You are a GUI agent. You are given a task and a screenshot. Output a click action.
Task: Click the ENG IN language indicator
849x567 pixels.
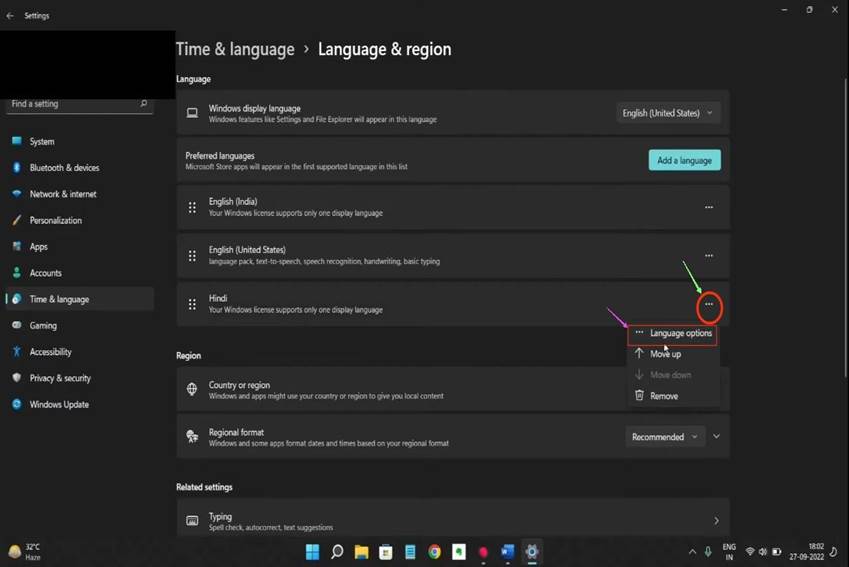729,552
